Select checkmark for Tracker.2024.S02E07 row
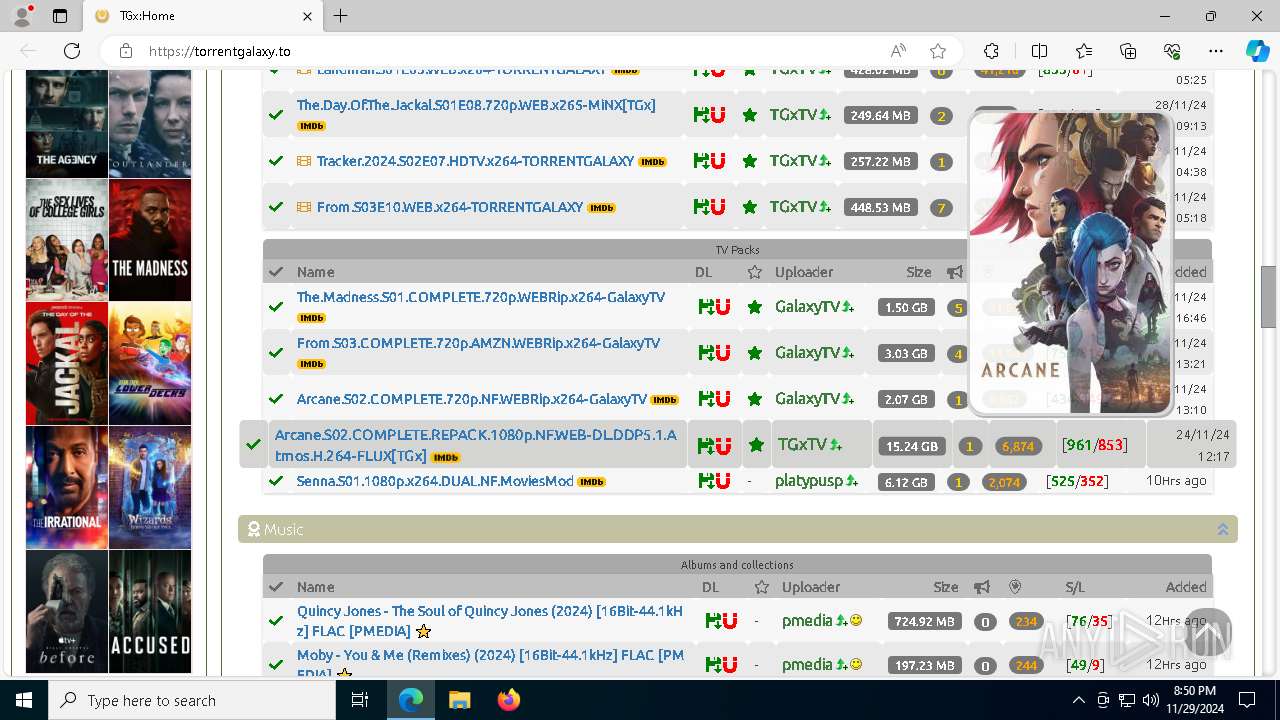This screenshot has height=720, width=1280. [x=276, y=161]
